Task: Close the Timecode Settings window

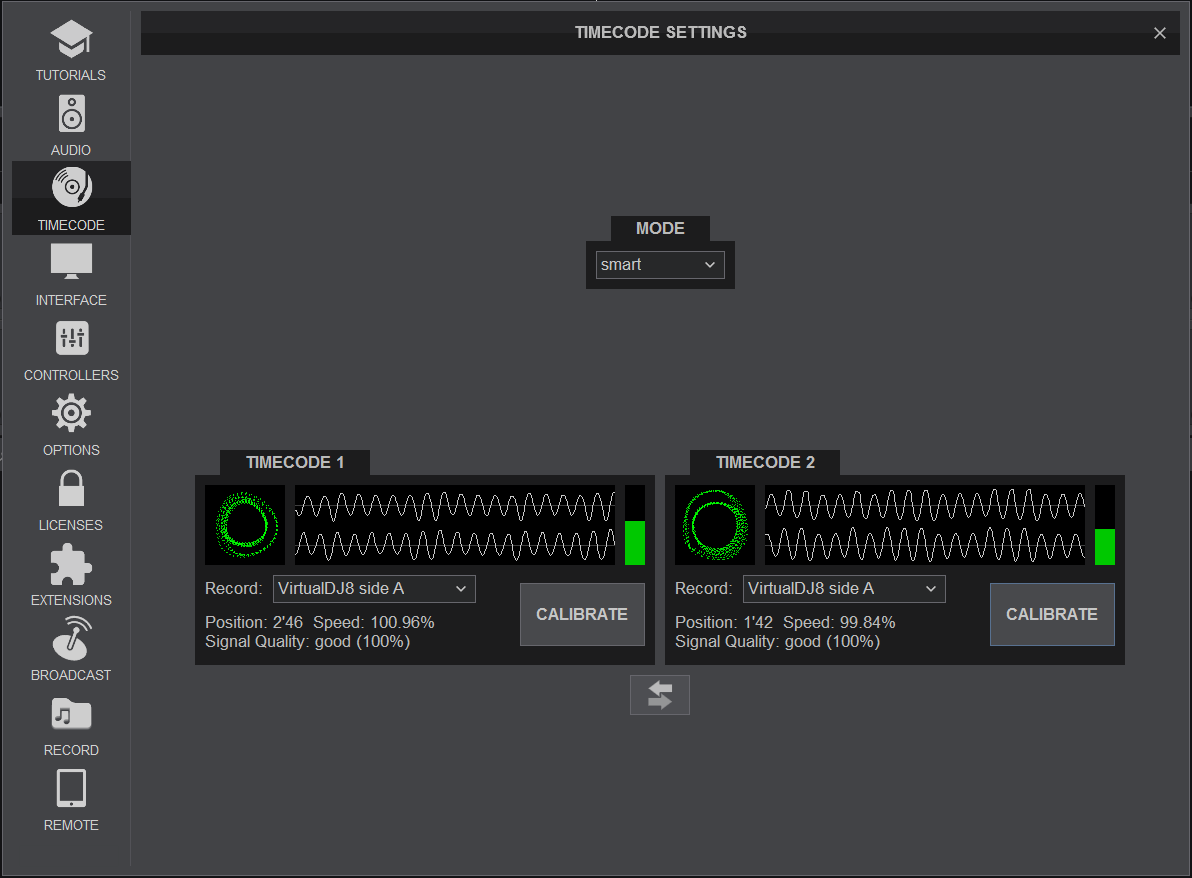Action: coord(1160,33)
